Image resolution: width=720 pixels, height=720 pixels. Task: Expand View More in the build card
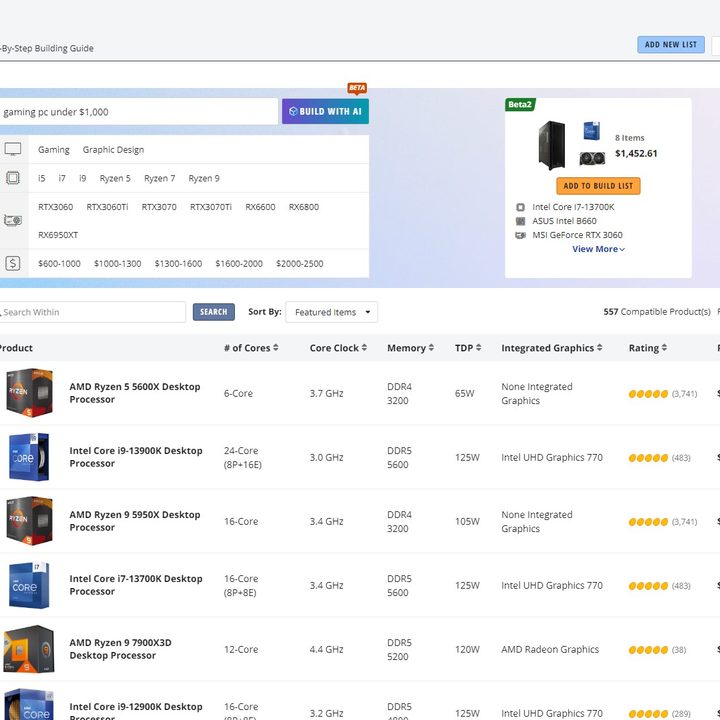[x=598, y=249]
